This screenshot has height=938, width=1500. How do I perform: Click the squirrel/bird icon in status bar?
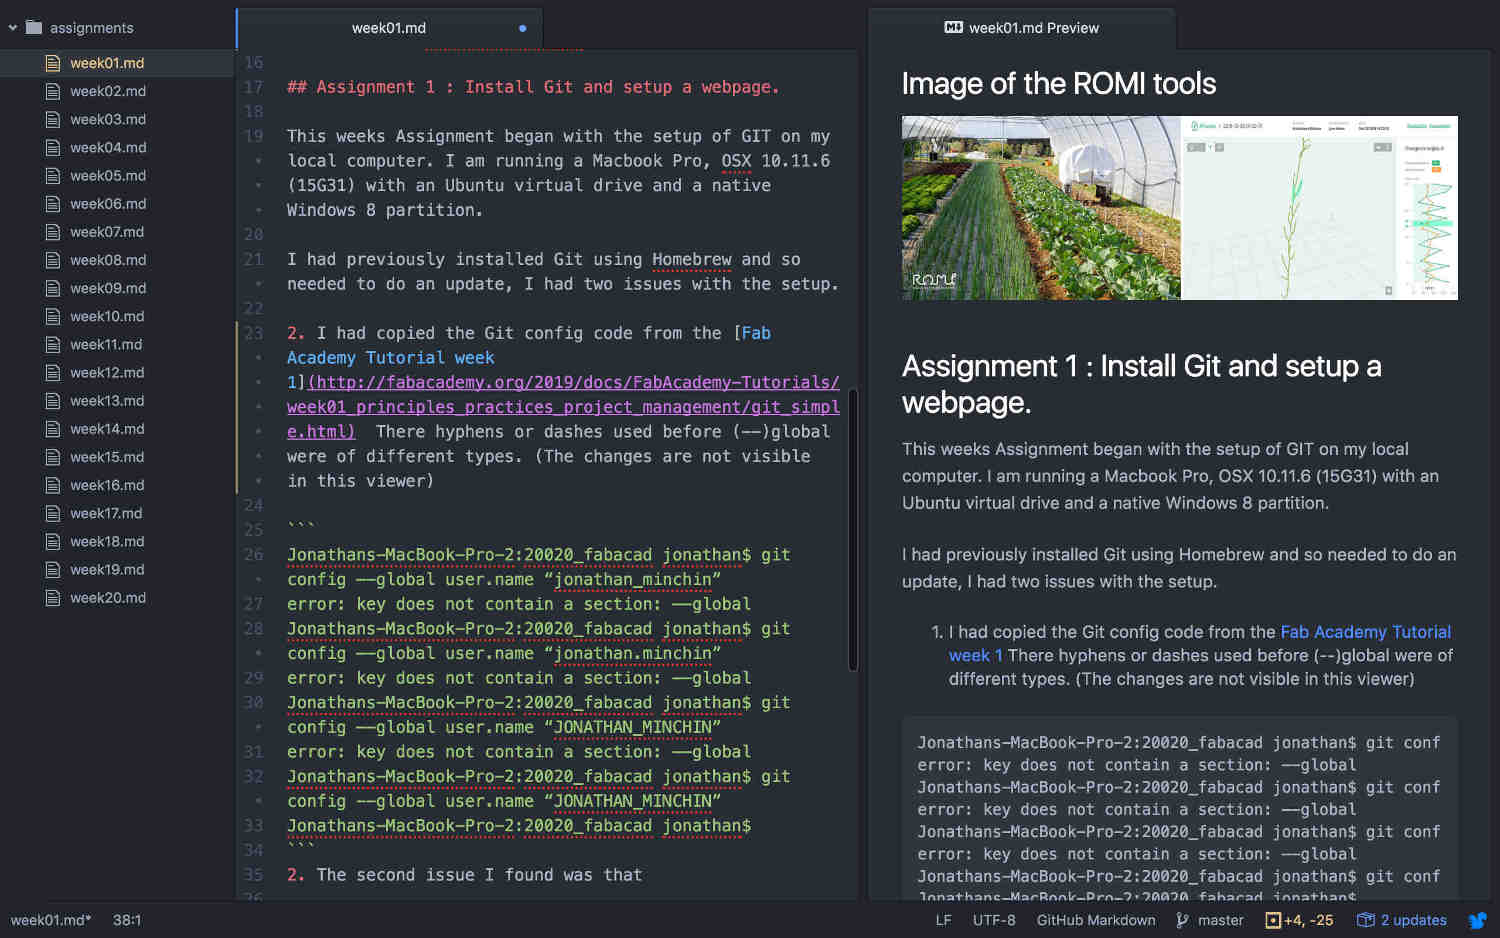[1477, 920]
